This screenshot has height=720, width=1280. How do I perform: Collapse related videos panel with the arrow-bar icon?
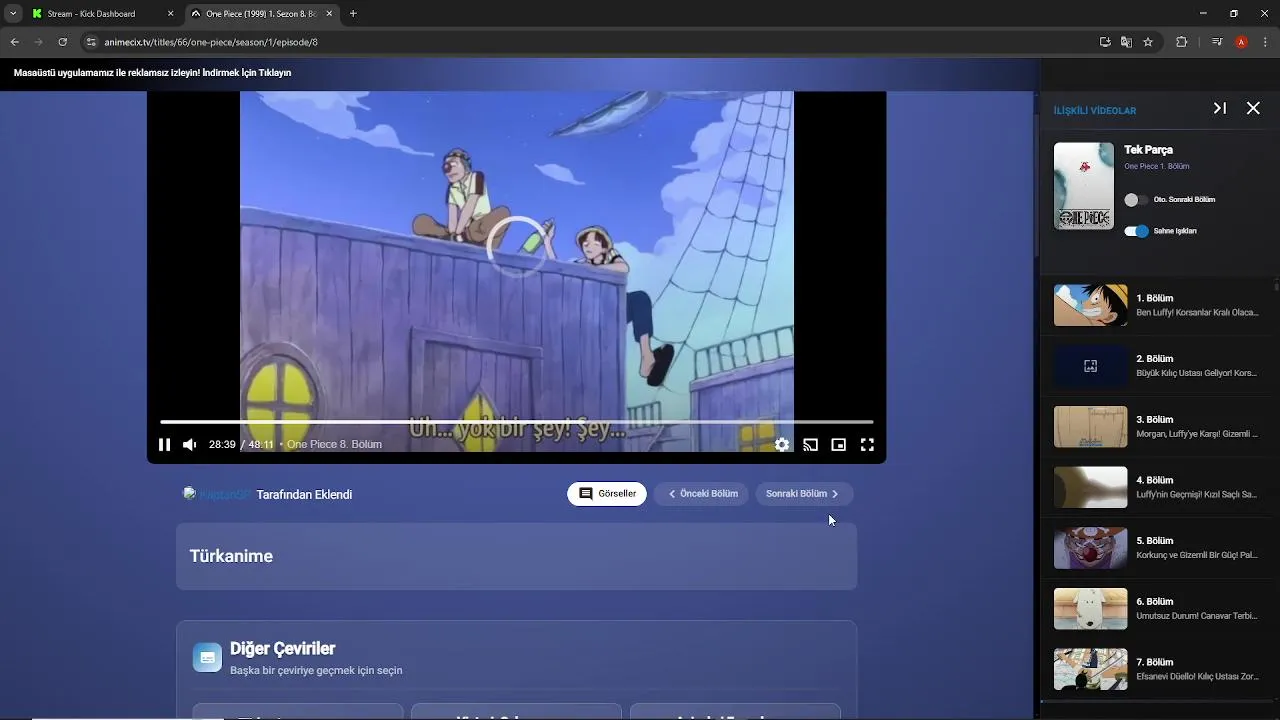coord(1220,108)
